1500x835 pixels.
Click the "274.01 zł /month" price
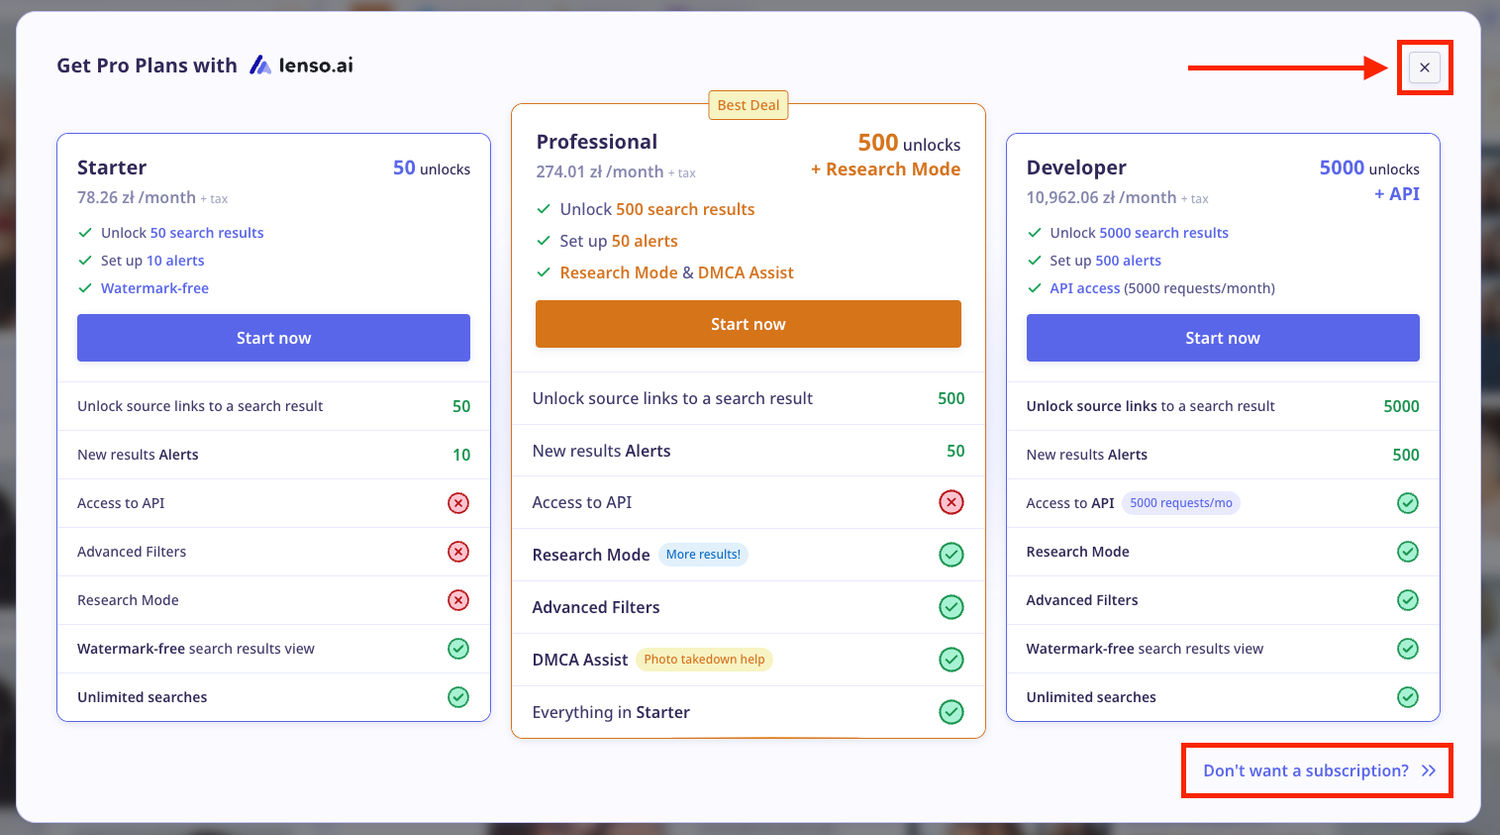point(600,172)
